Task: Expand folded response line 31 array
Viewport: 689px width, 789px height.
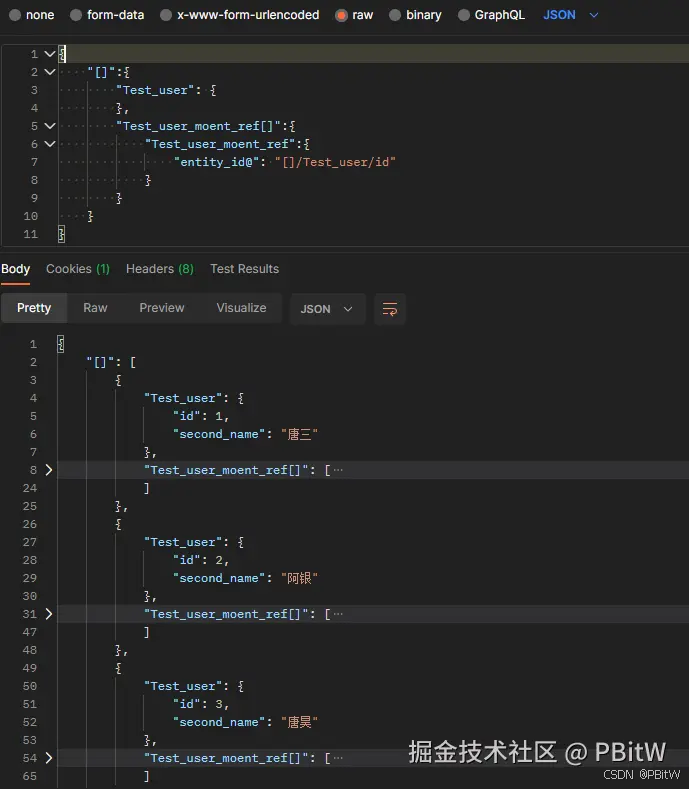Action: [49, 614]
